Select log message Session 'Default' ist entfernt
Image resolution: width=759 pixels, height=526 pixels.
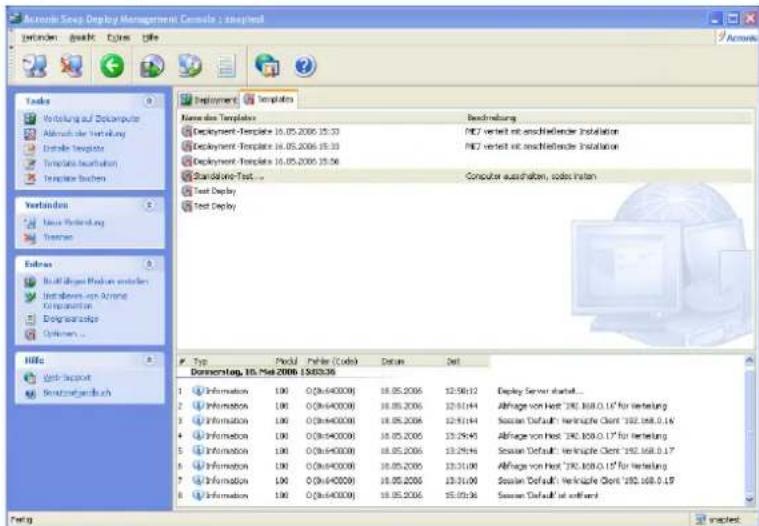coord(547,496)
